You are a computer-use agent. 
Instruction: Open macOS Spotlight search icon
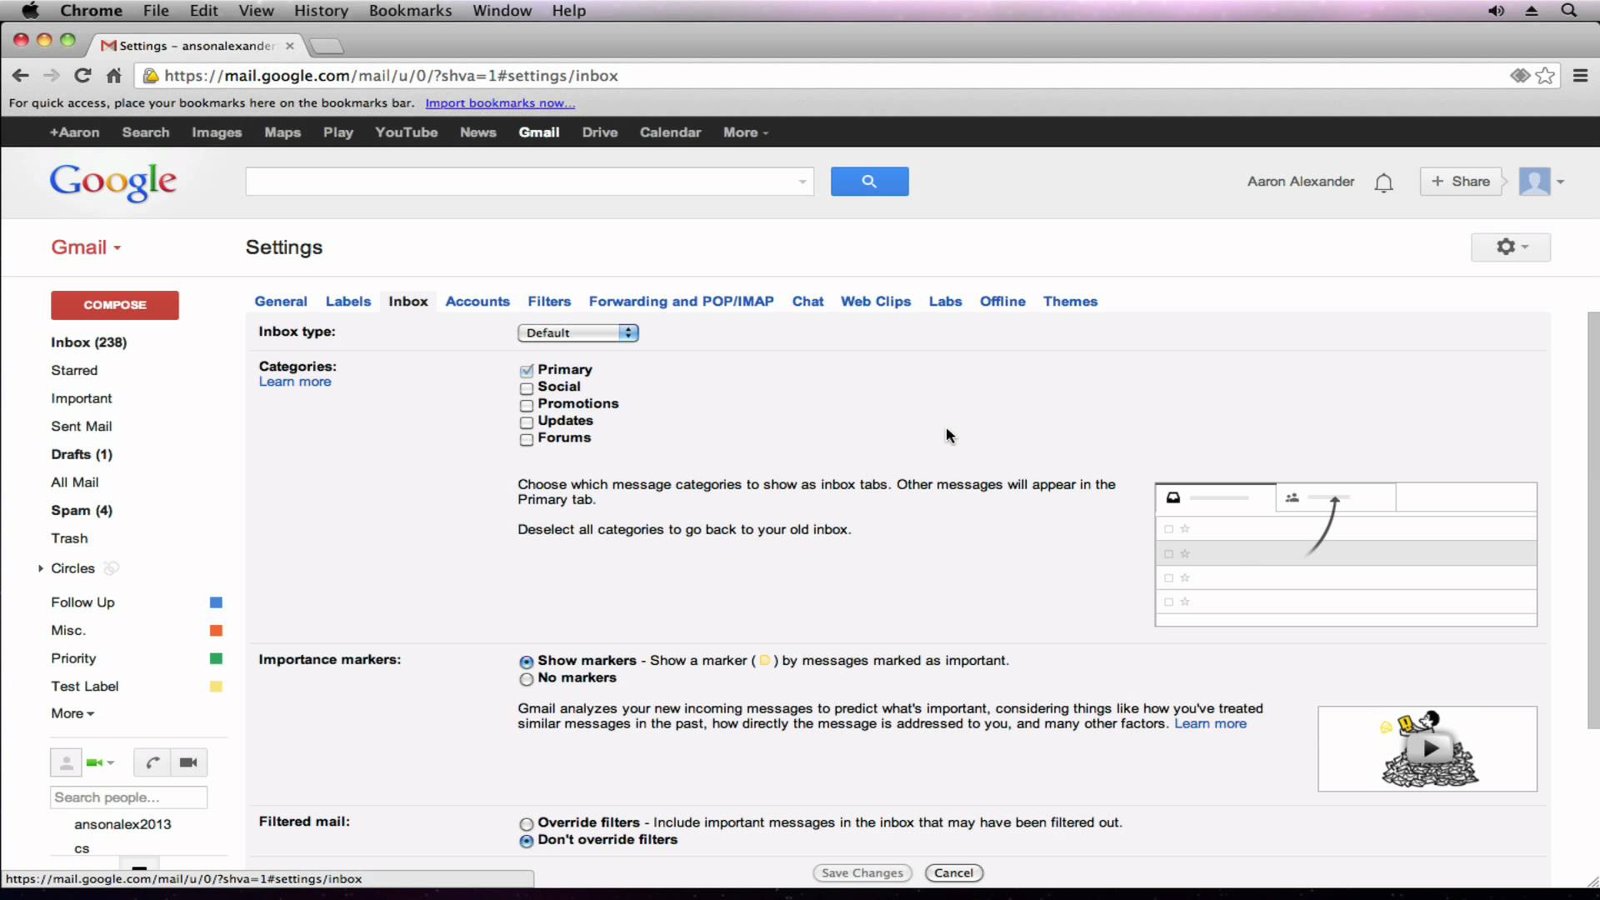1568,10
